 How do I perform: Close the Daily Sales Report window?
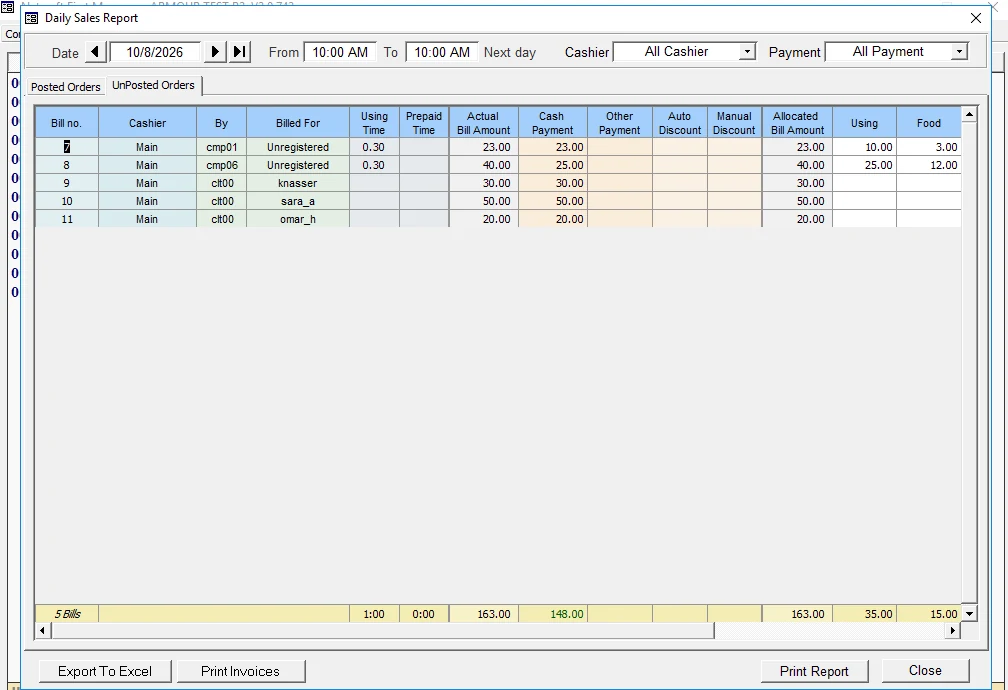[975, 18]
